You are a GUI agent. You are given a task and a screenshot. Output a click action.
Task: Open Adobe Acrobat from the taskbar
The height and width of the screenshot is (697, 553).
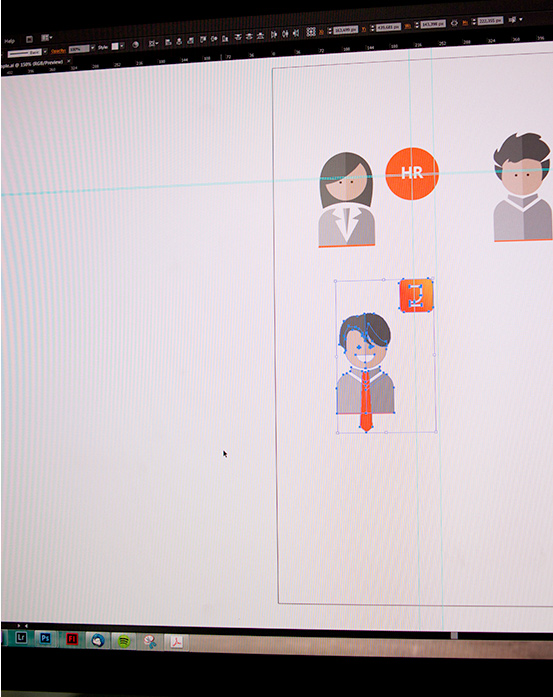176,642
